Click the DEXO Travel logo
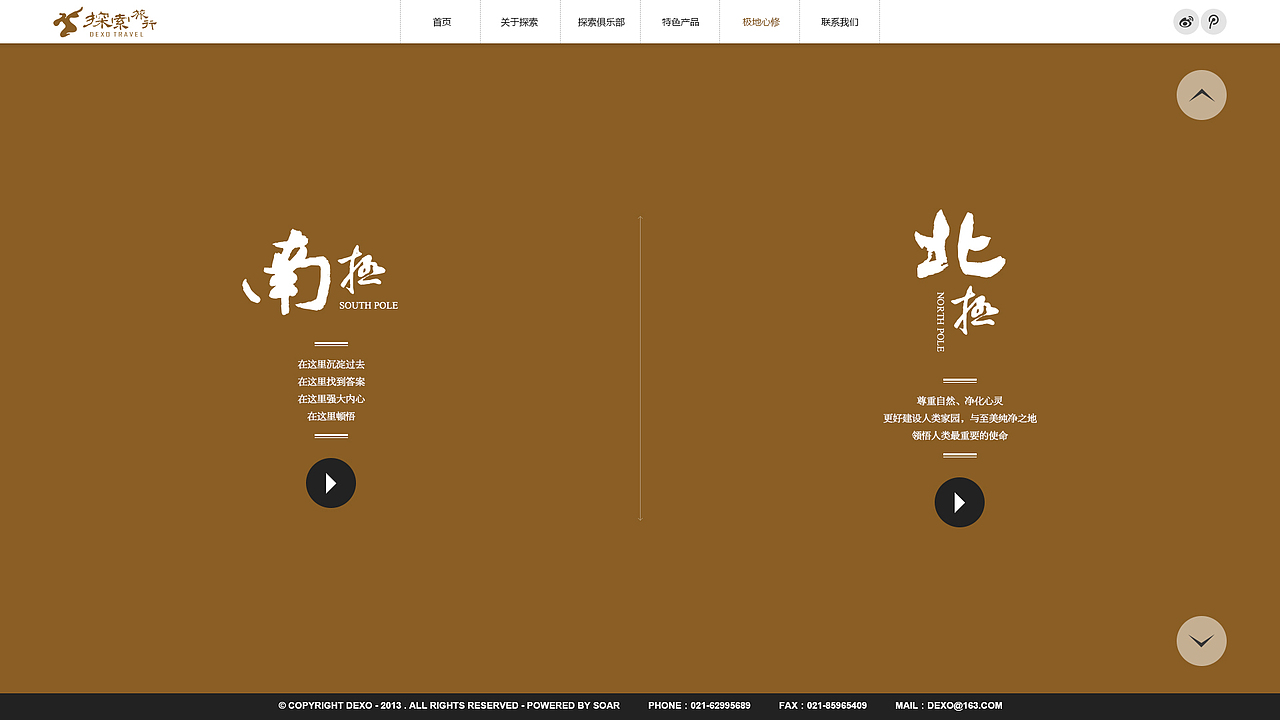Image resolution: width=1280 pixels, height=720 pixels. (x=105, y=22)
